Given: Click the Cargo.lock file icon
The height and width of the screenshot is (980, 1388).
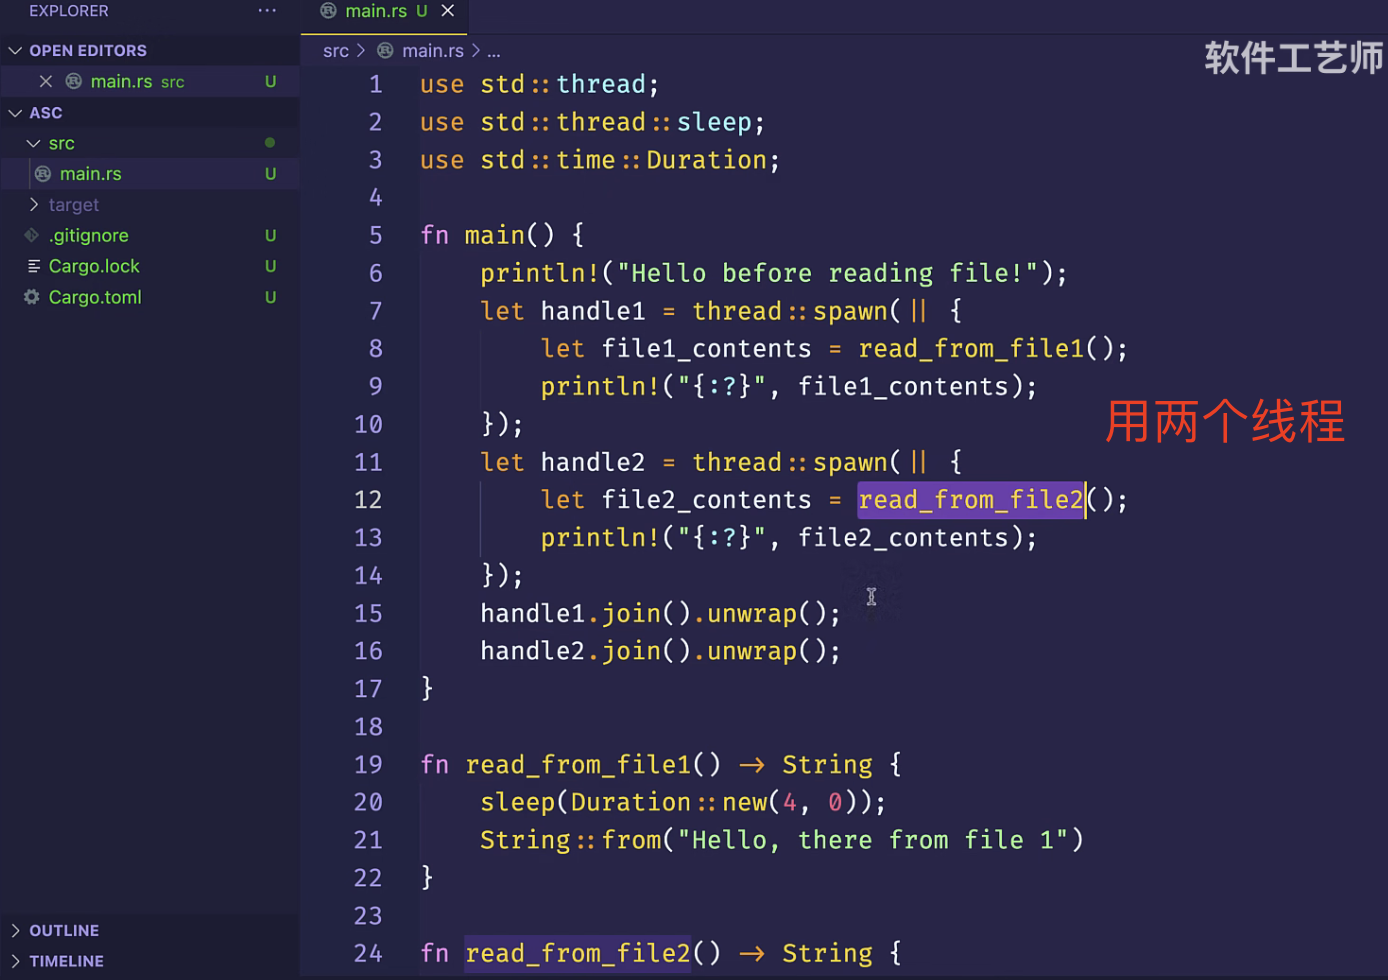Looking at the screenshot, I should (33, 267).
